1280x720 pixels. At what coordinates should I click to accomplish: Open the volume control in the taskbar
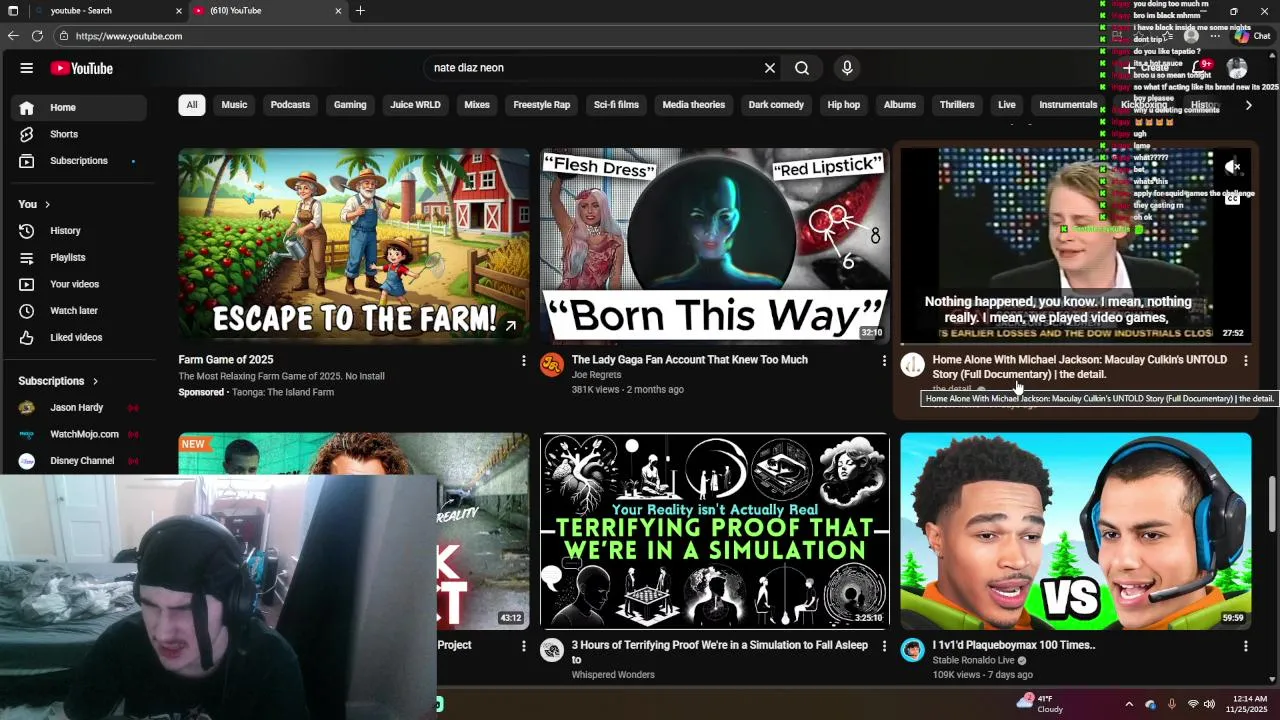1209,704
